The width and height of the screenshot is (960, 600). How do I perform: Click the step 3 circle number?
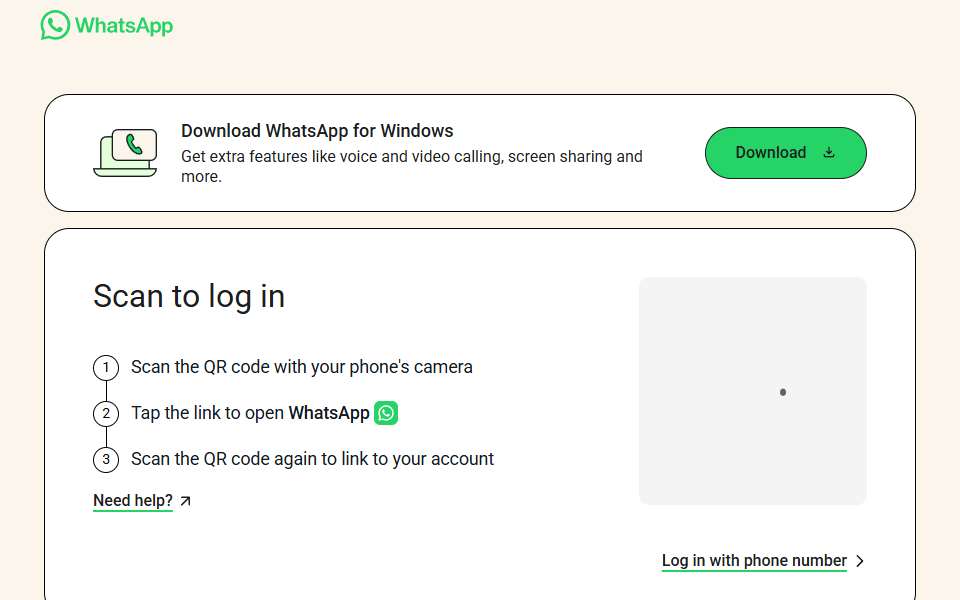coord(106,459)
